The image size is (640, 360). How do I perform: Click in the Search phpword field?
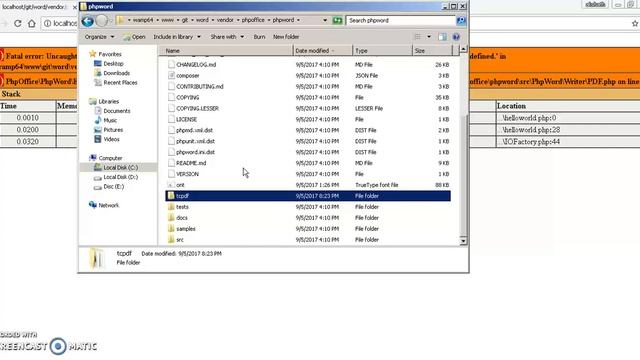click(x=401, y=20)
